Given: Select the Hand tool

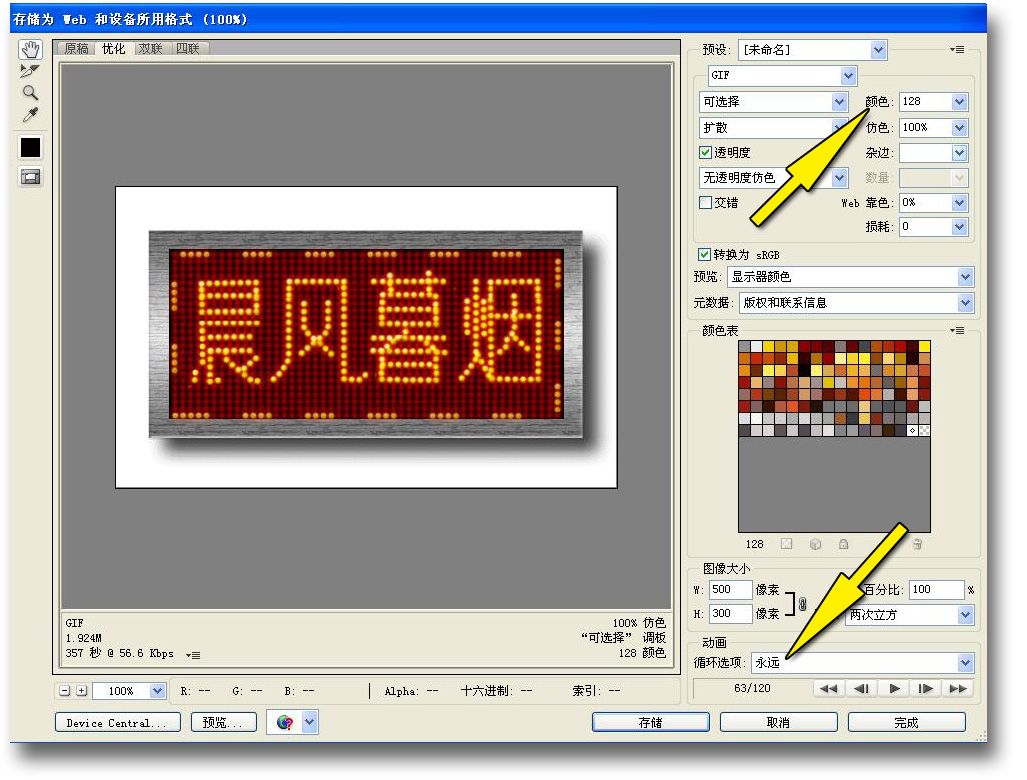Looking at the screenshot, I should pyautogui.click(x=30, y=48).
